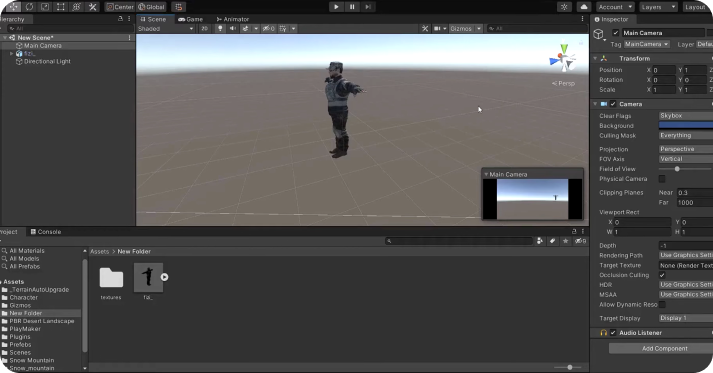713x373 pixels.
Task: Select the combined Transform tool
Action: tap(76, 7)
